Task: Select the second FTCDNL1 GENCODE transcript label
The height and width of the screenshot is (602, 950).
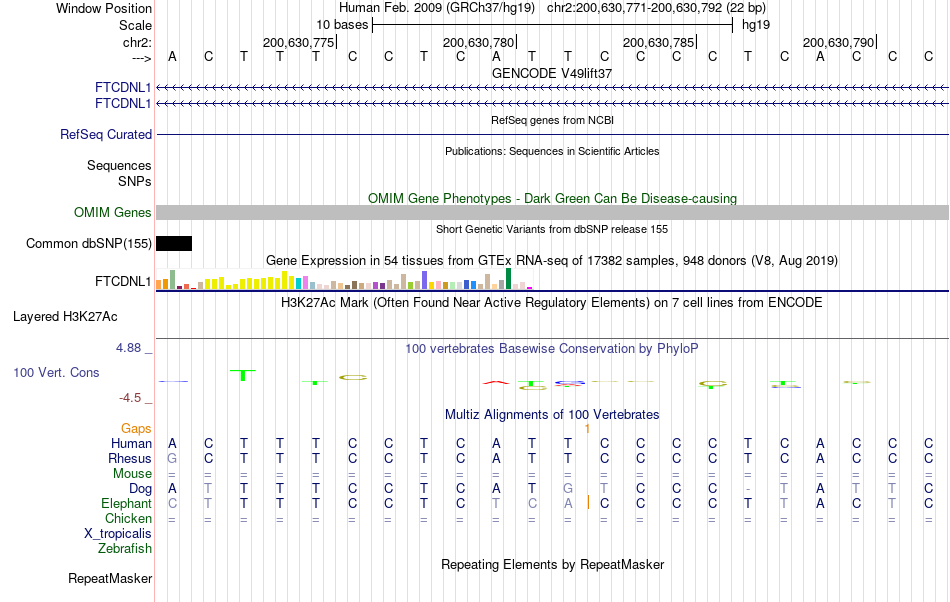Action: 123,104
